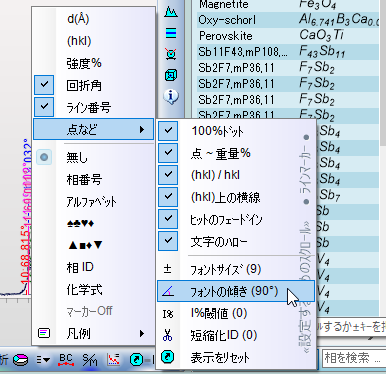The height and width of the screenshot is (374, 386).
Task: Toggle the 100%ドット option
Action: [236, 131]
